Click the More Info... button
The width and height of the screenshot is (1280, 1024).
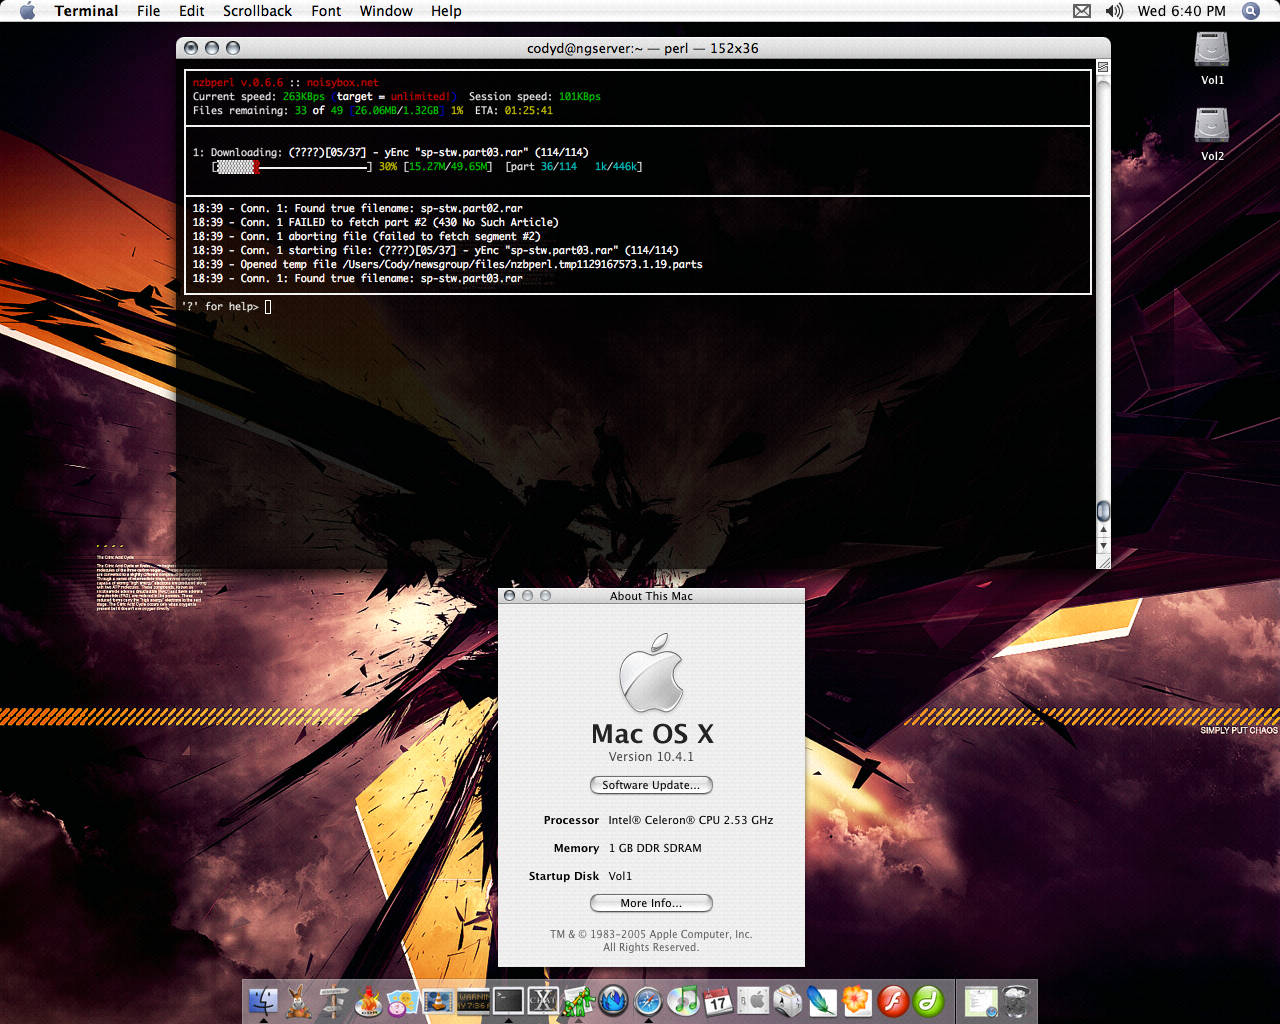tap(651, 903)
